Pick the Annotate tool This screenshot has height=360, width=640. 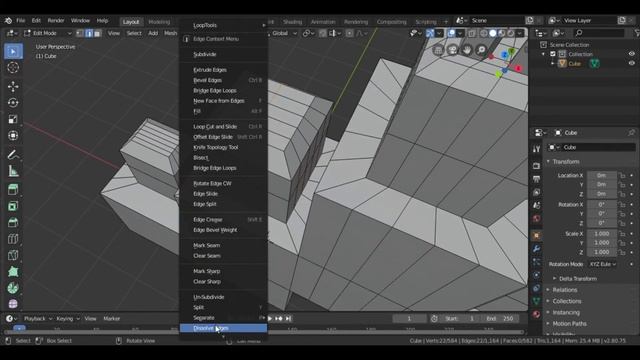click(x=13, y=155)
